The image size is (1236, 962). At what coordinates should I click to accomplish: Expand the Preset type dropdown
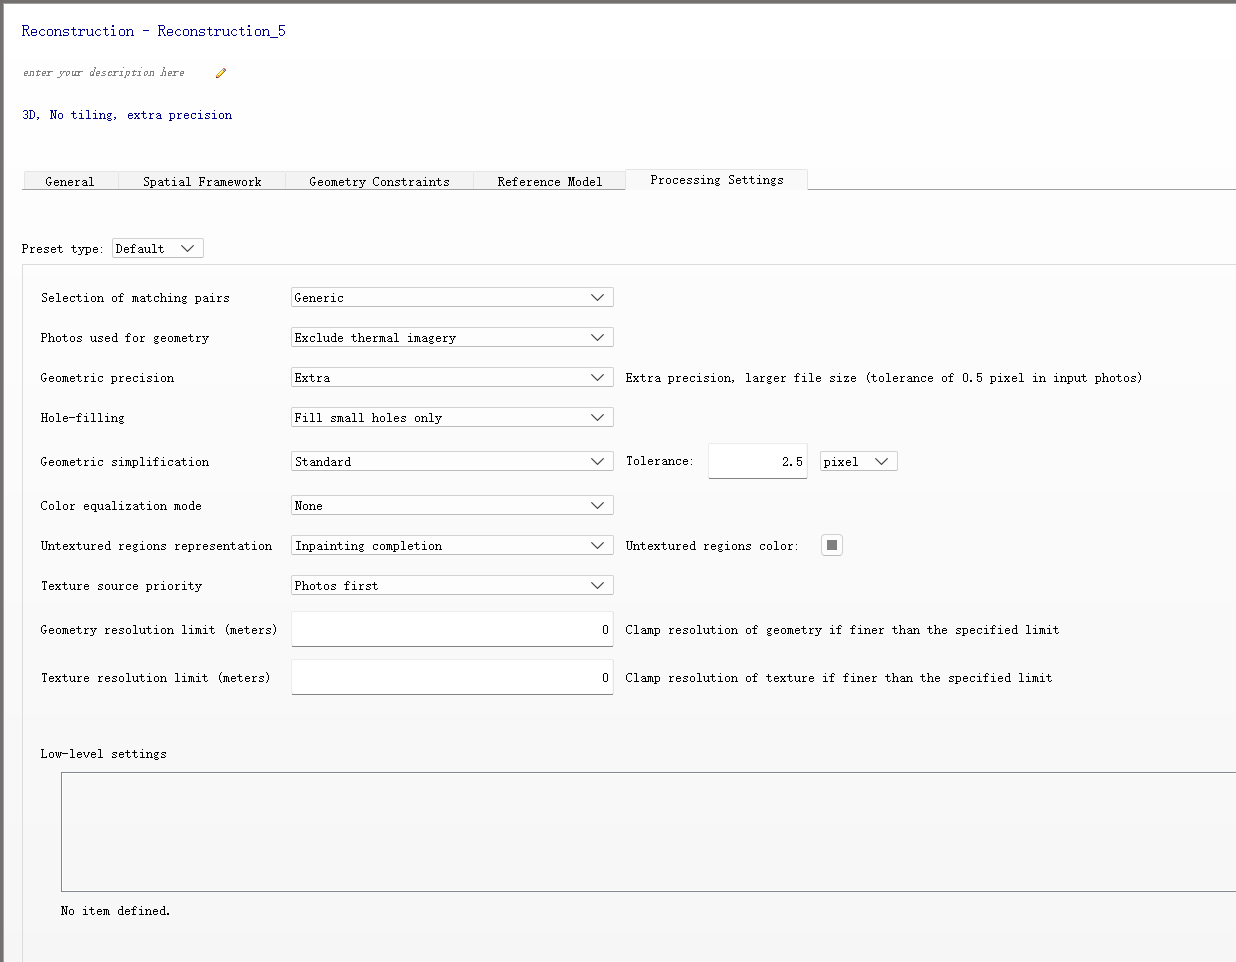[158, 248]
